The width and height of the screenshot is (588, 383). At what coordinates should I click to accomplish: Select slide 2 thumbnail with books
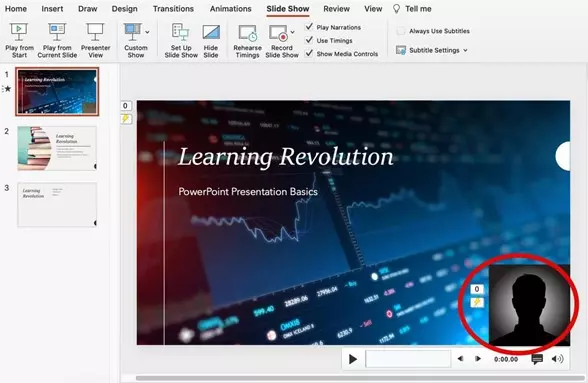pyautogui.click(x=57, y=148)
